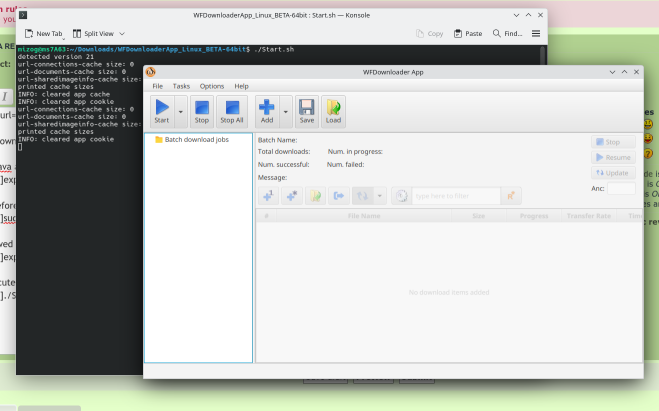Click the Stop All toolbar button
The width and height of the screenshot is (659, 411).
(232, 111)
